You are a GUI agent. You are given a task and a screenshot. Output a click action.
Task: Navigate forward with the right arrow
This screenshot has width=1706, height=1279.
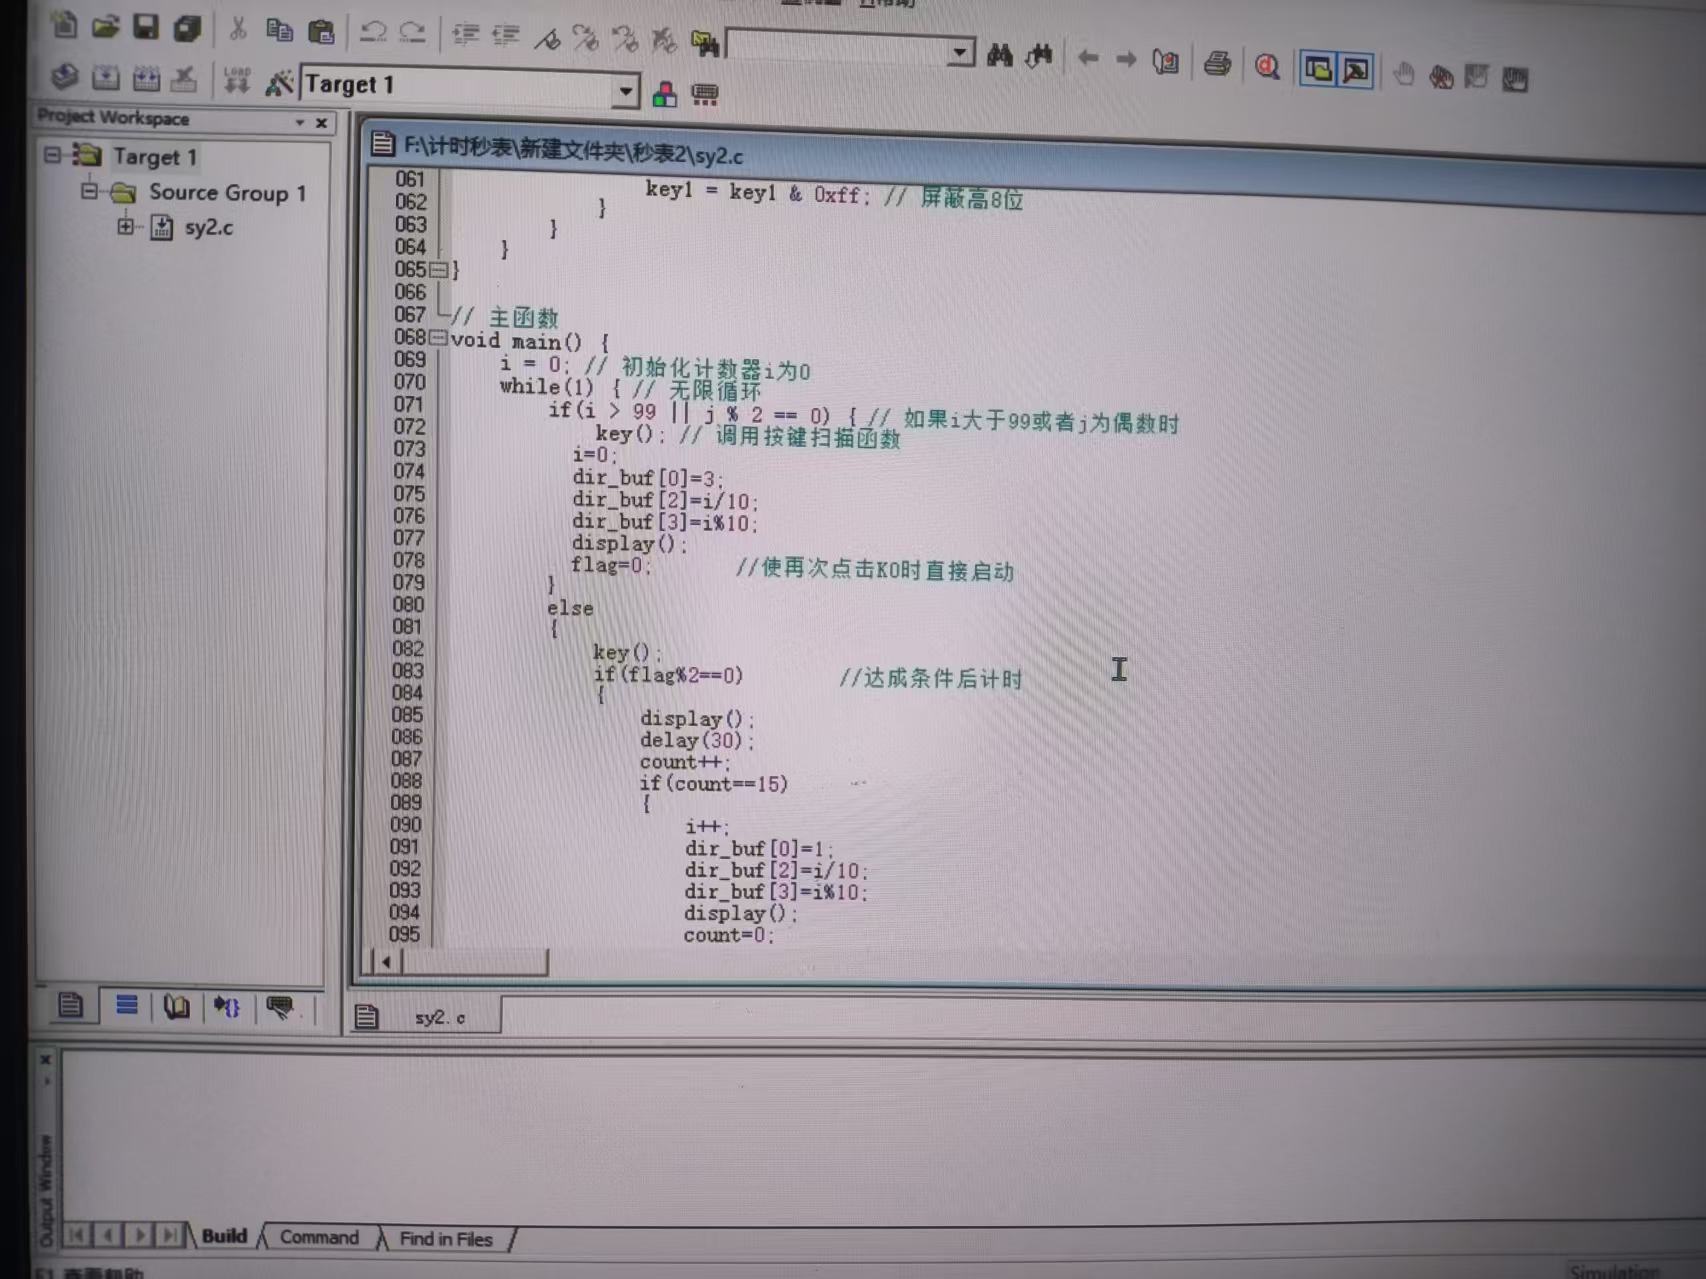[1126, 59]
